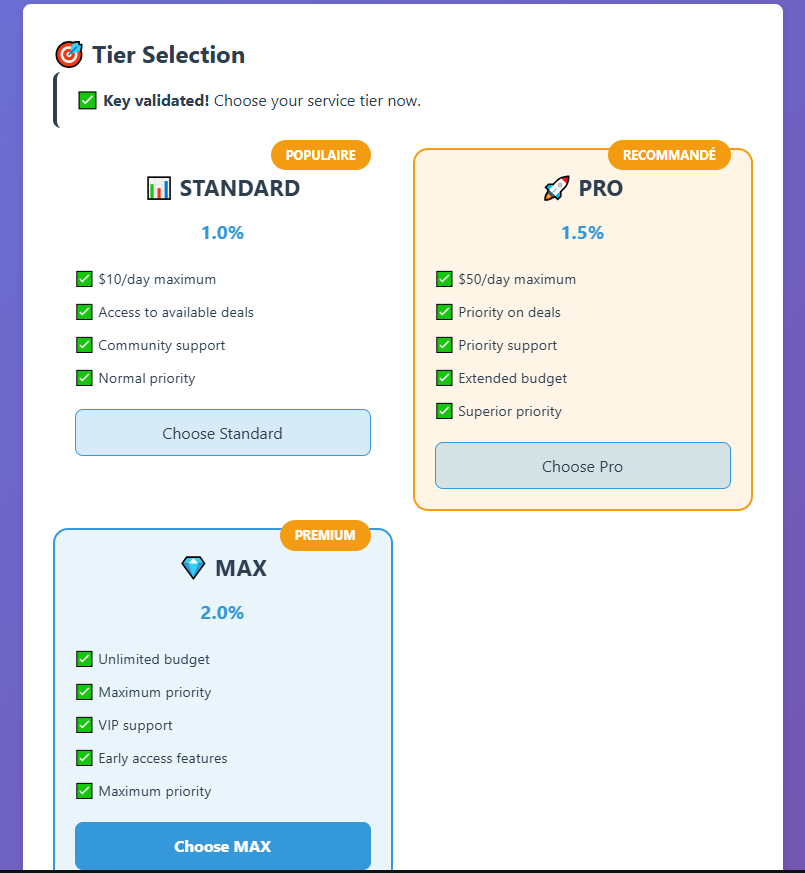Click the checkmark icon beside Extended budget
The image size is (805, 873).
444,378
